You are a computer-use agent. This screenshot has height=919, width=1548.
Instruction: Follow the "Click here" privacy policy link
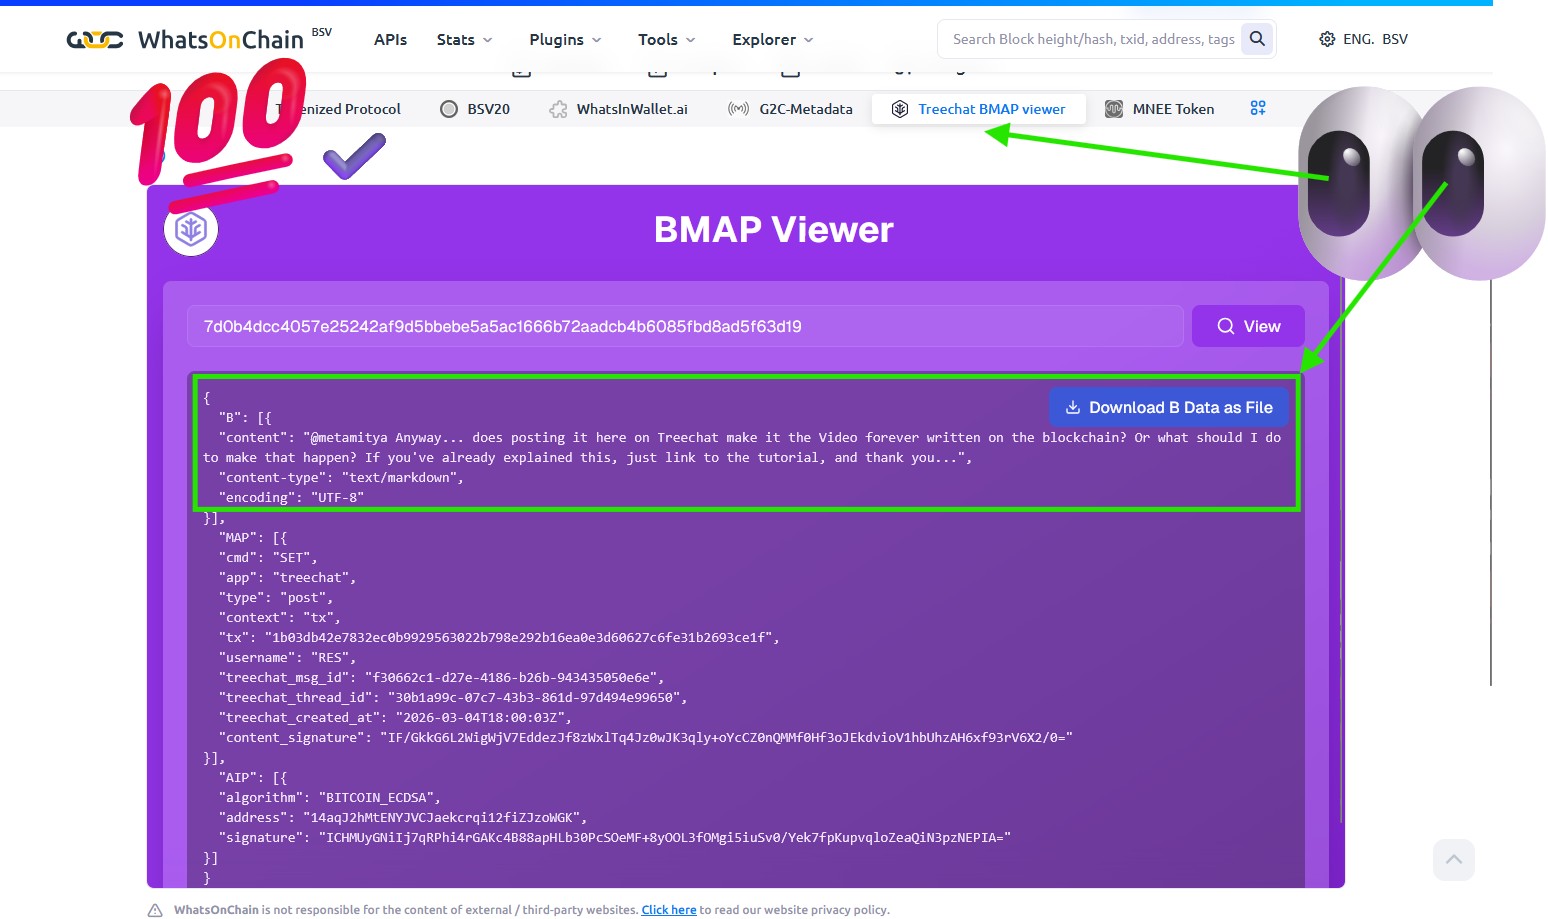point(669,910)
